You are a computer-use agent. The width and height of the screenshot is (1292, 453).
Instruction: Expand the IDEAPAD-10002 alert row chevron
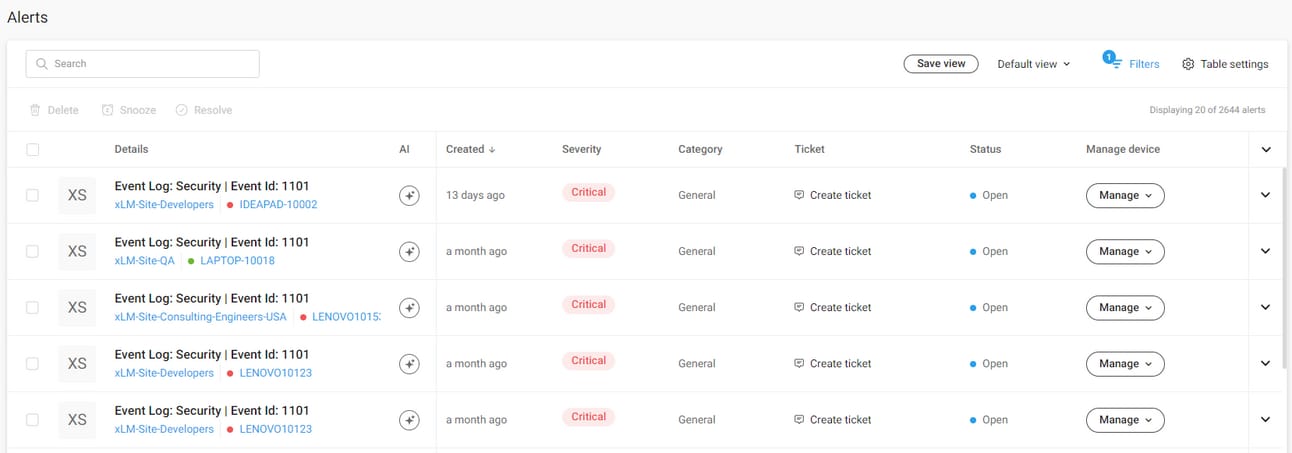coord(1265,195)
